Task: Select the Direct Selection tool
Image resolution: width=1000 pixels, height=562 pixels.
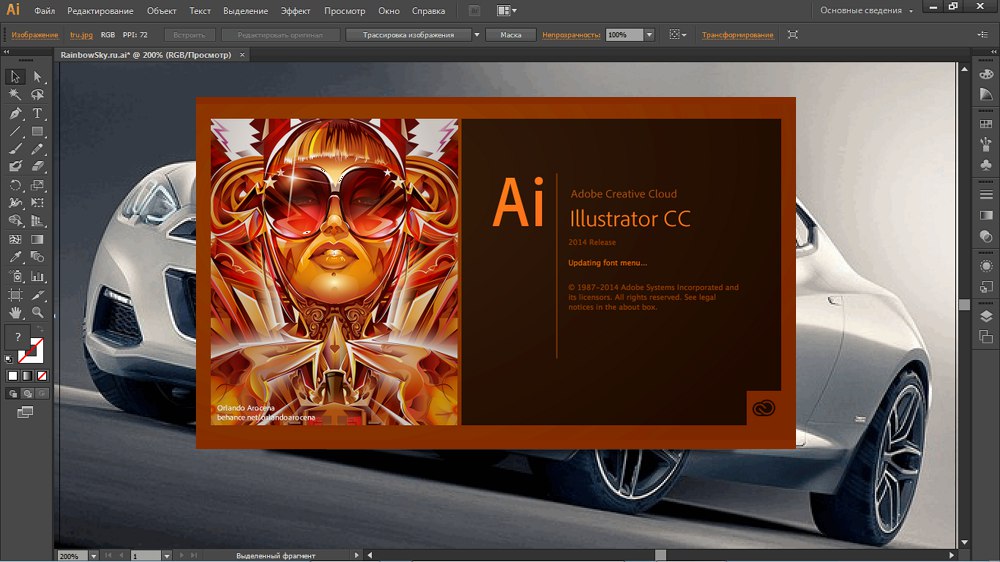Action: click(x=38, y=77)
